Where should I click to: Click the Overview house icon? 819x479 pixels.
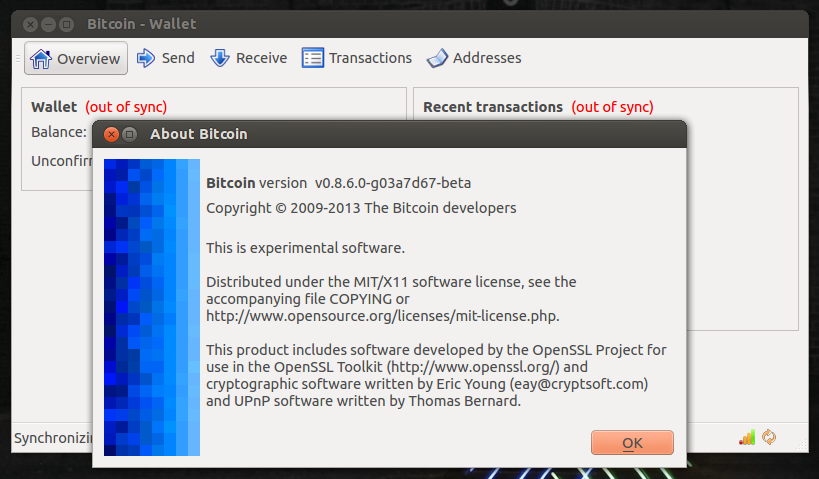pos(41,59)
